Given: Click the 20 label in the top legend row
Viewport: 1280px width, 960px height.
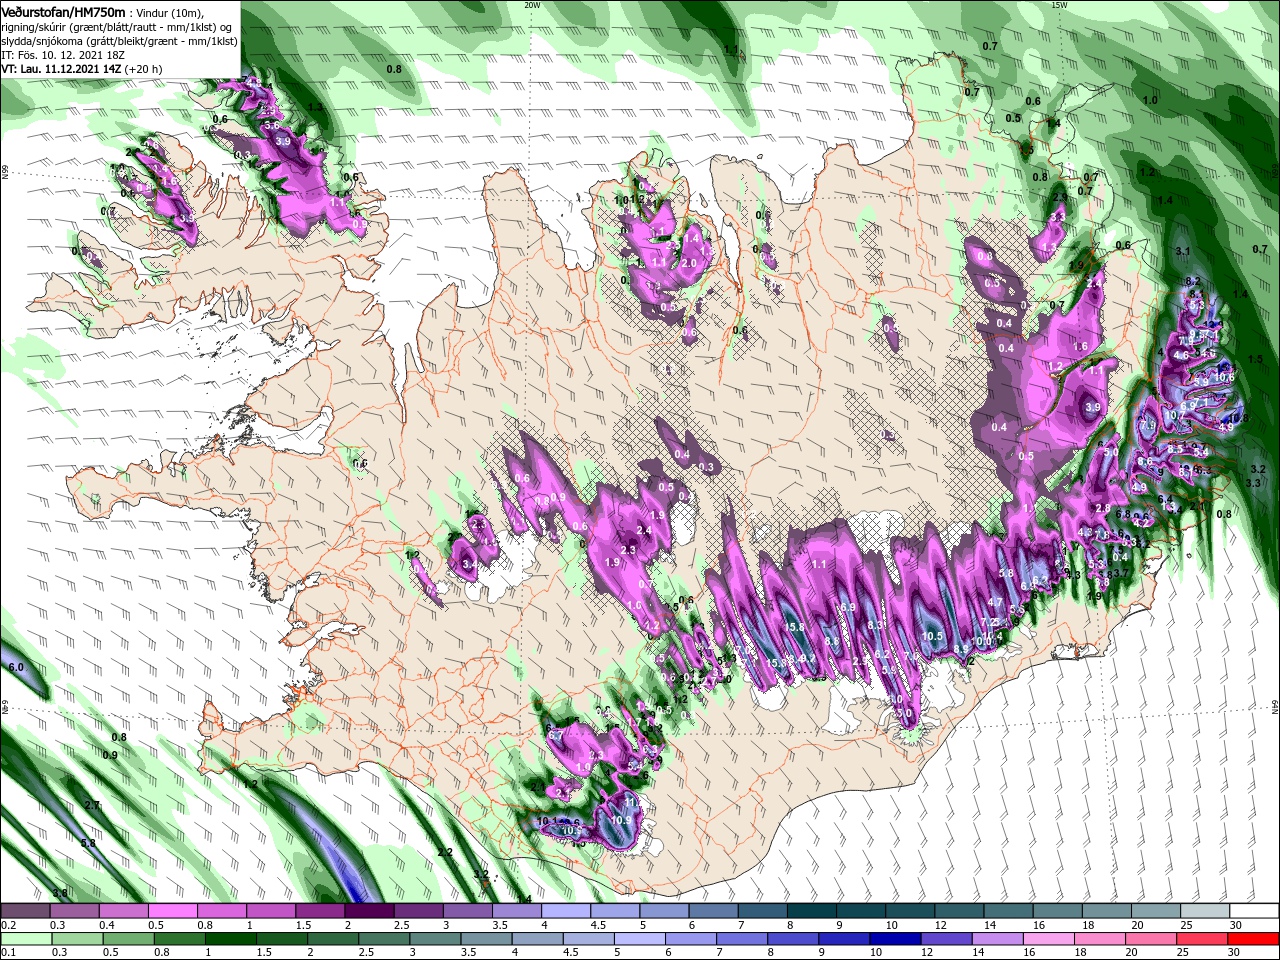Looking at the screenshot, I should (1137, 925).
